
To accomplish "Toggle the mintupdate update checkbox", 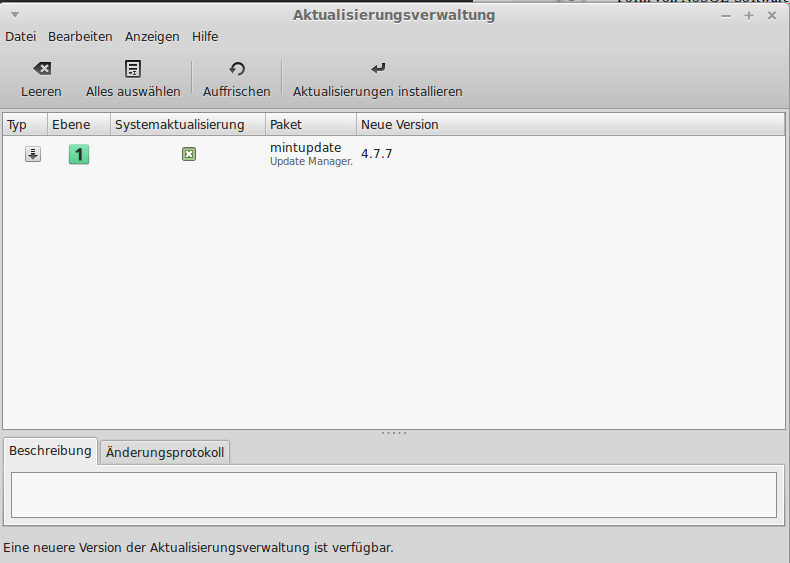I will [x=189, y=154].
